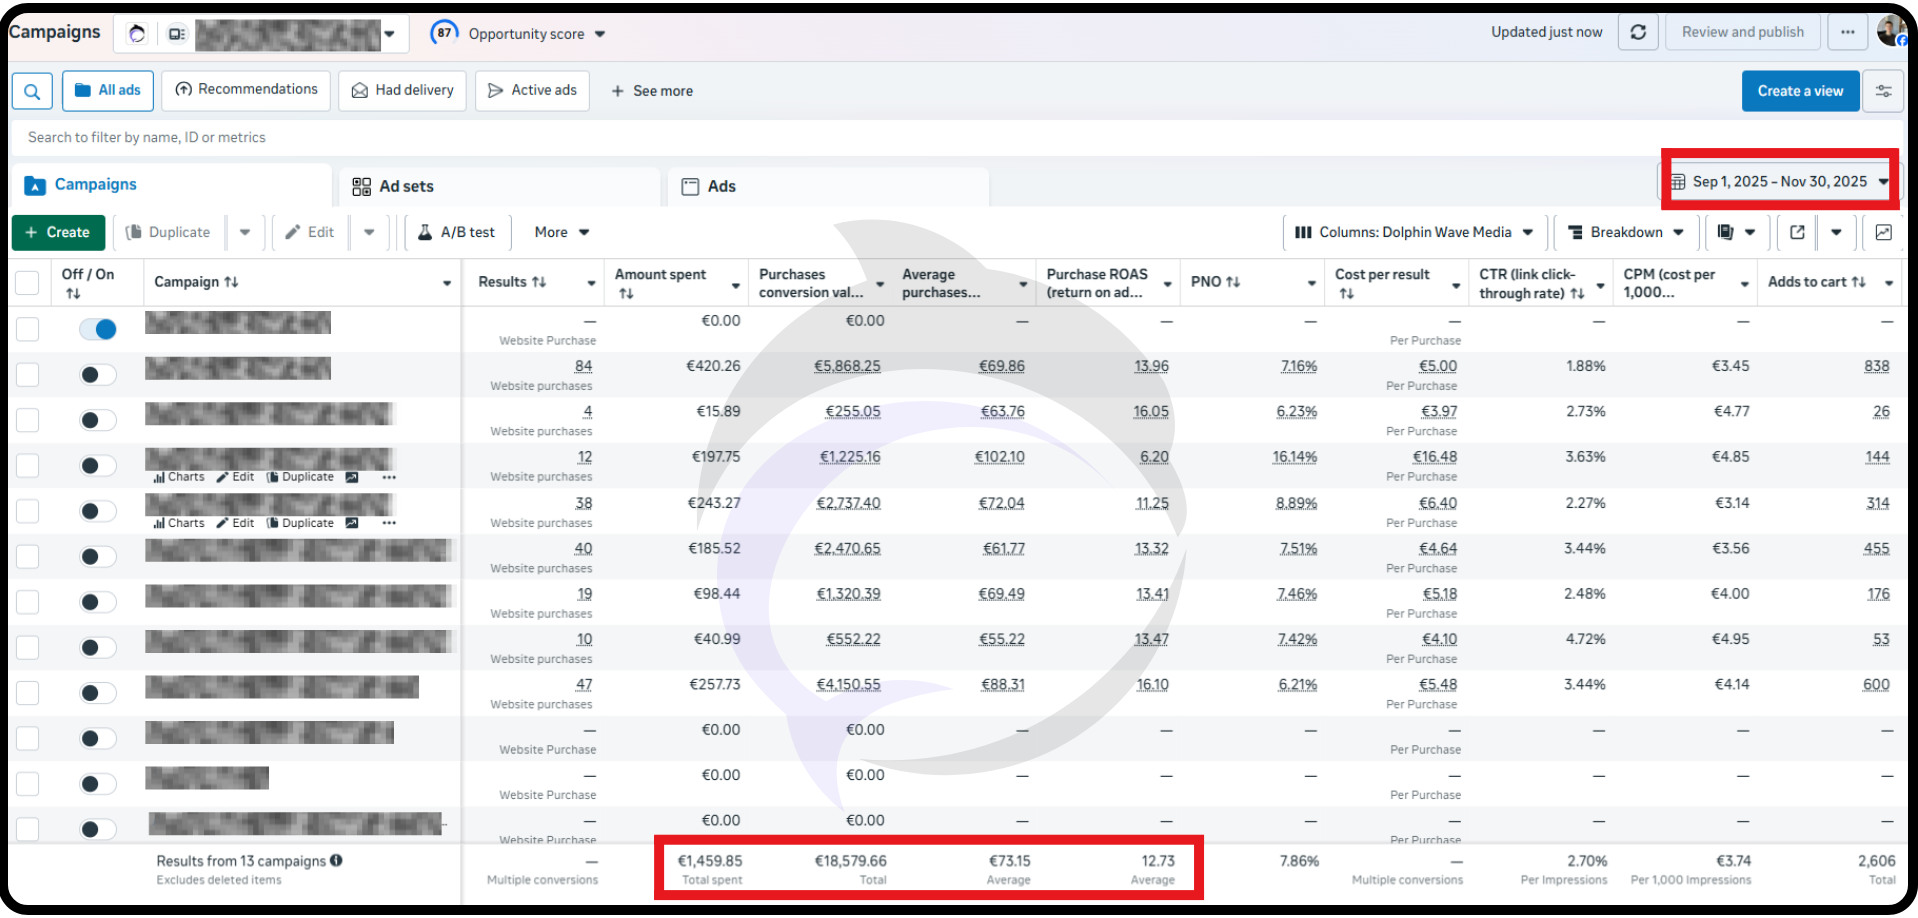
Task: Select the checkbox for the €98.44 campaign row
Action: tap(27, 601)
